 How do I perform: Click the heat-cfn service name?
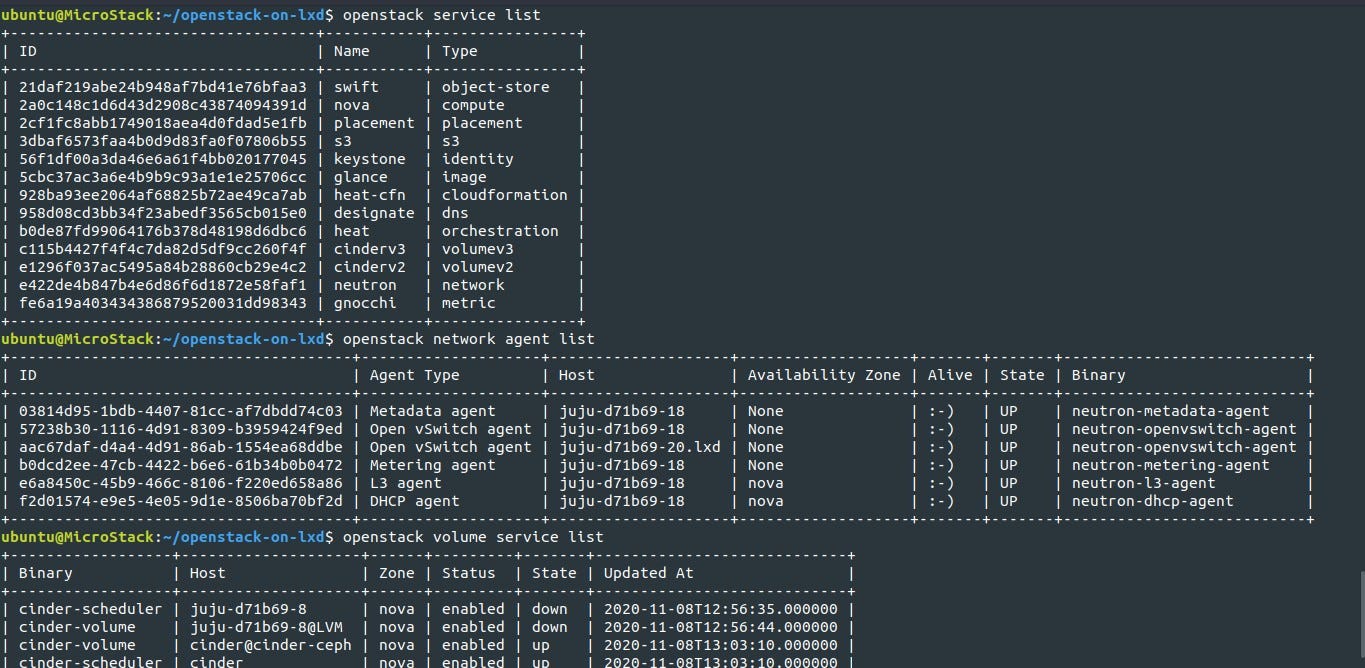pyautogui.click(x=370, y=195)
